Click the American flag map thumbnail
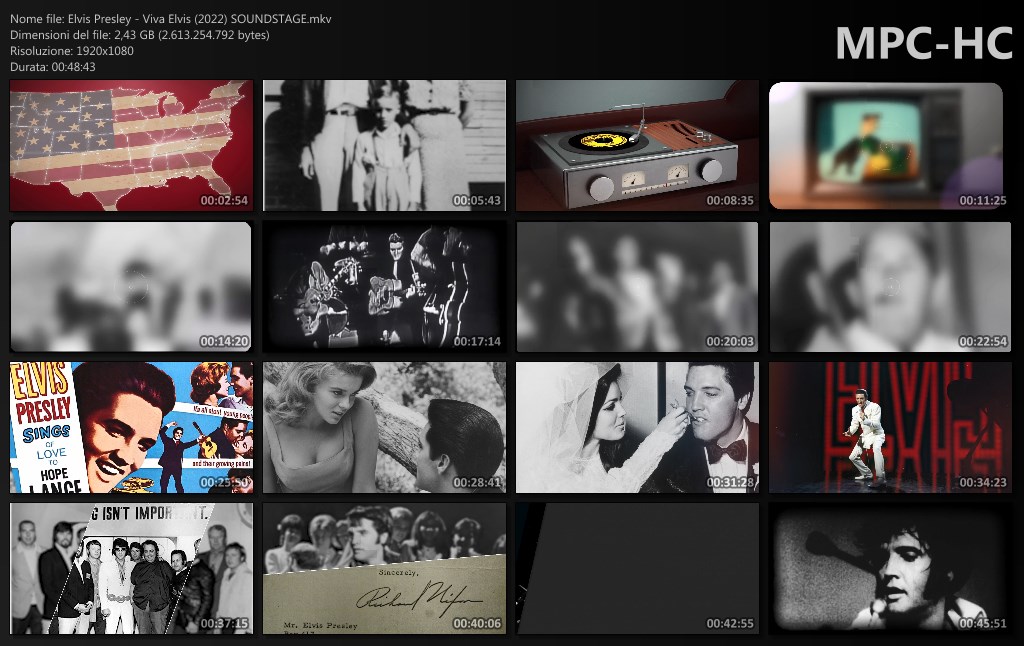This screenshot has height=646, width=1024. pos(131,146)
